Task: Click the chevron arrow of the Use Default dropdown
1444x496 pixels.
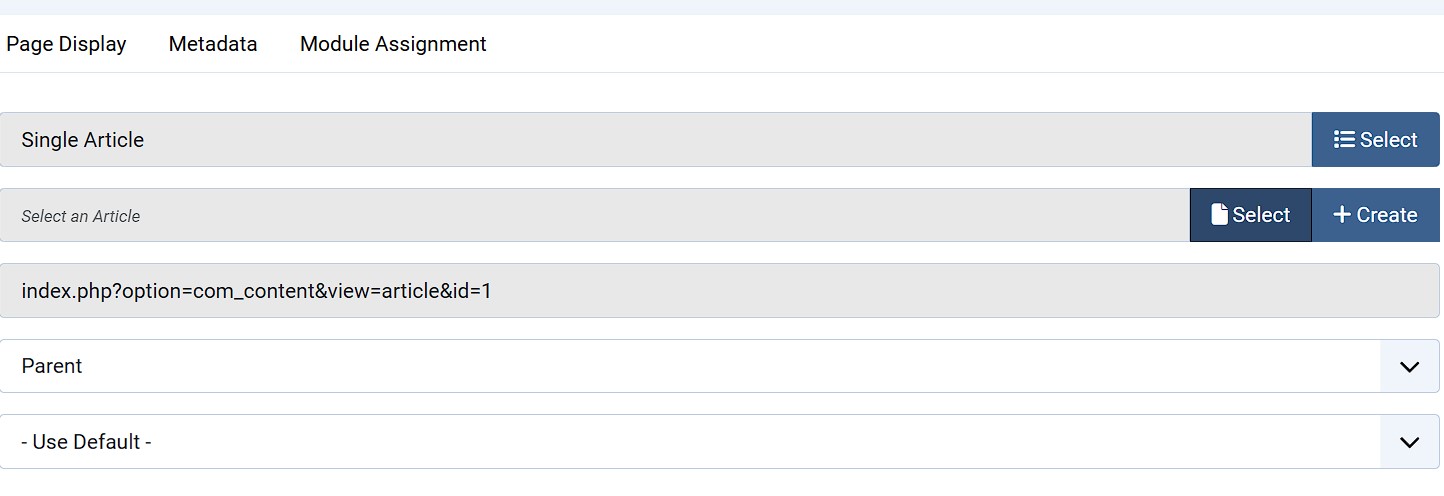Action: [x=1409, y=442]
